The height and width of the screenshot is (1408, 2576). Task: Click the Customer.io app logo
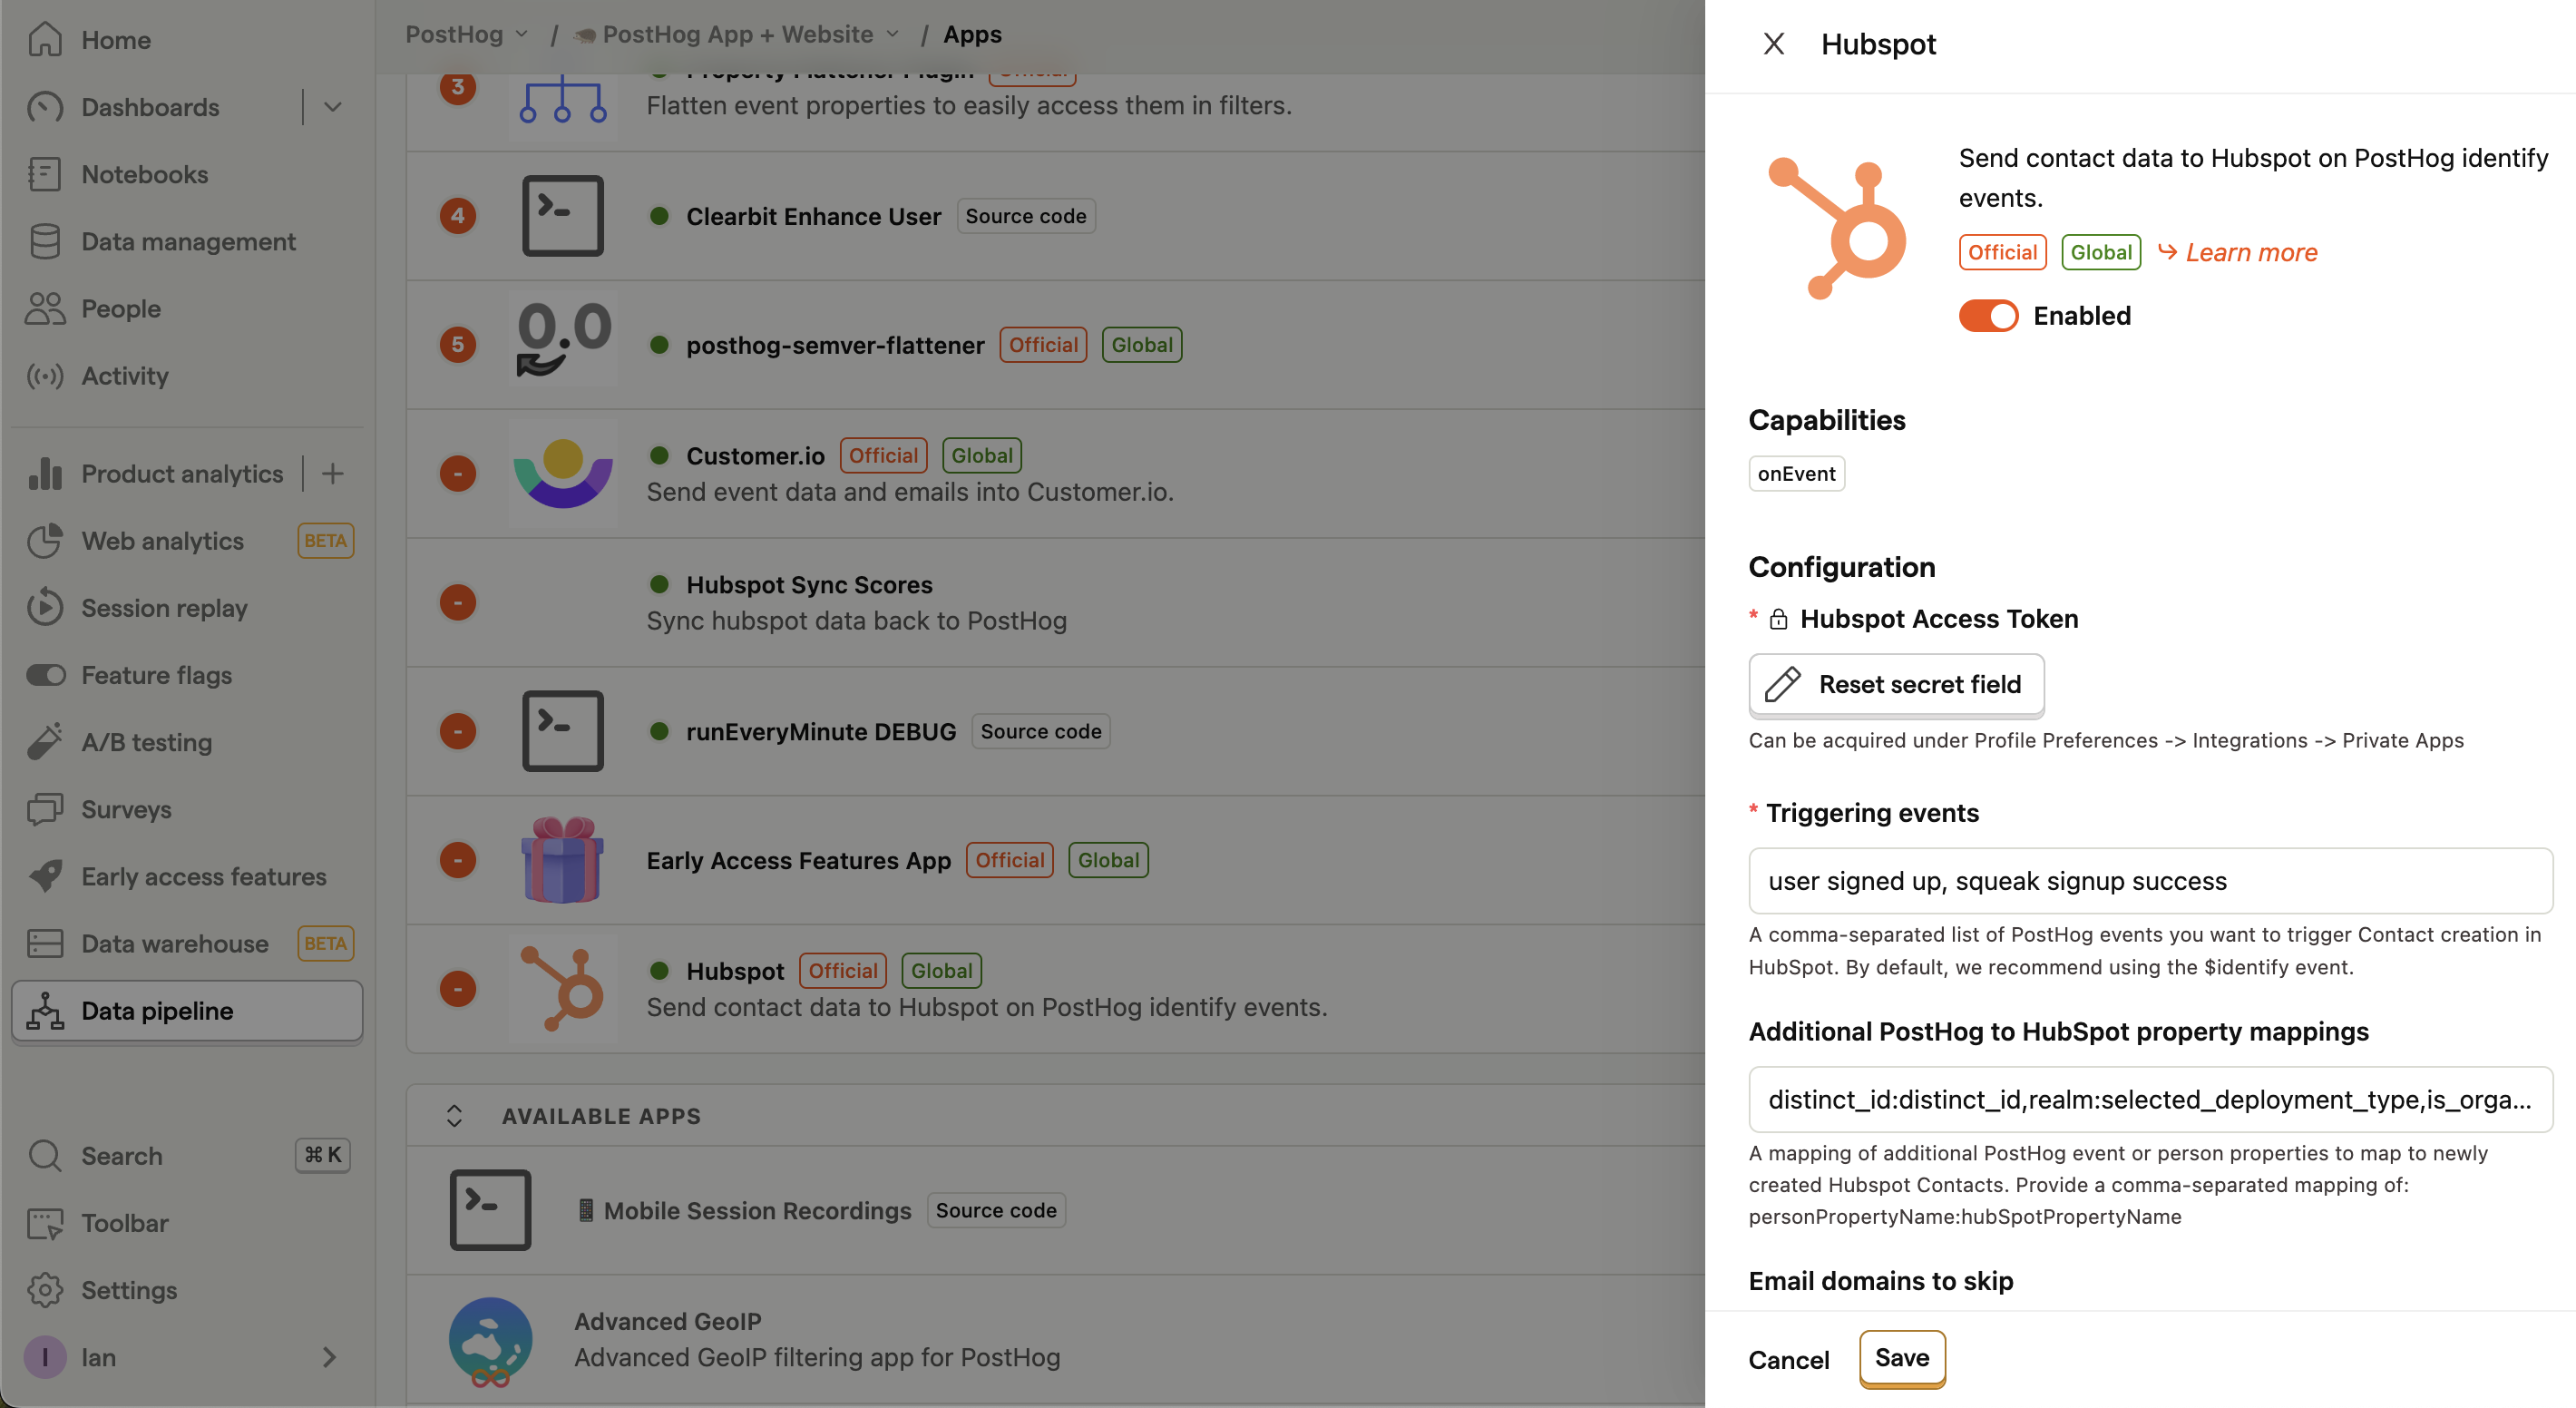coord(562,473)
